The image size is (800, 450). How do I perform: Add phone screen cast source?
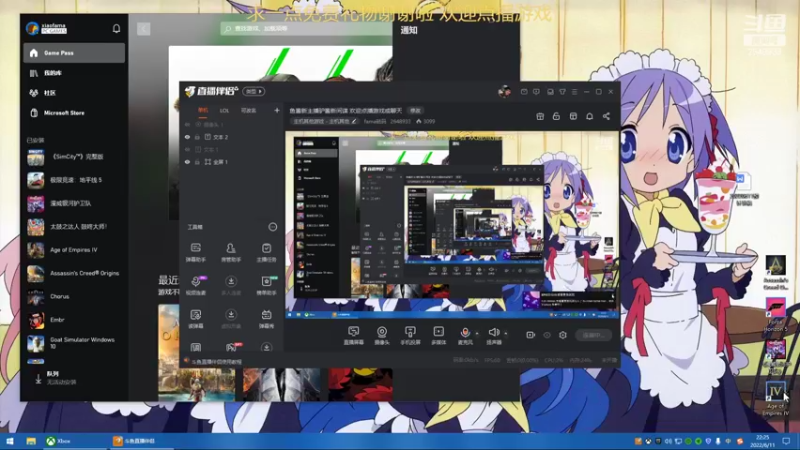[x=410, y=336]
